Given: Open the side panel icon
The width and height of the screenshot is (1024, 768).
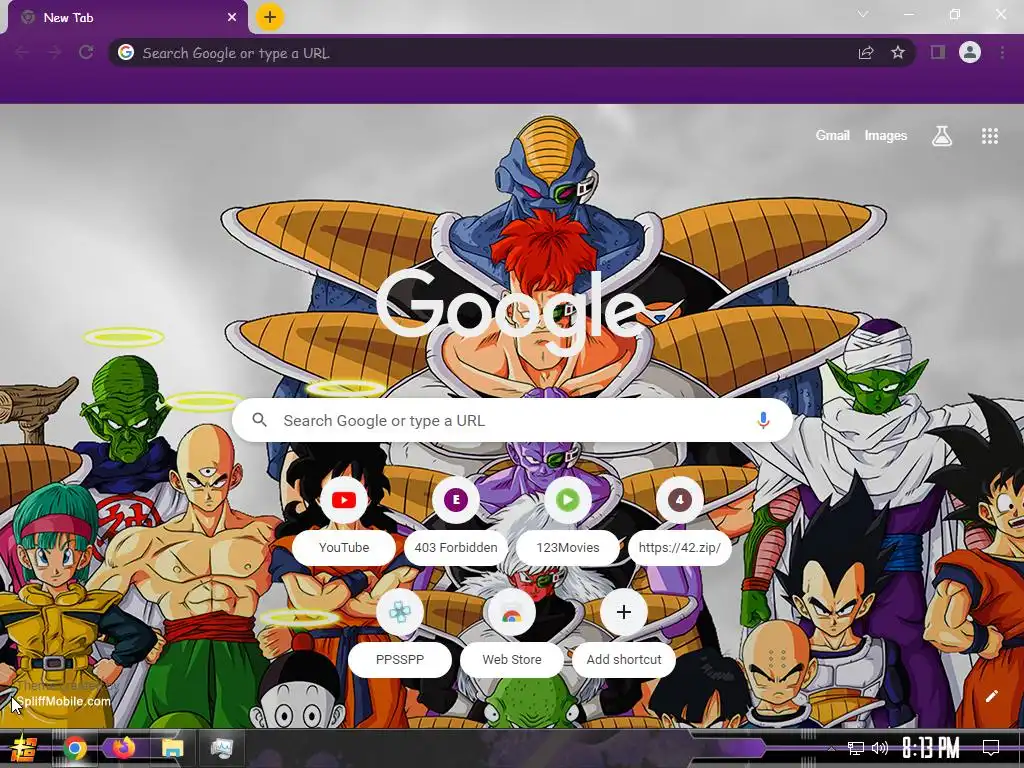Looking at the screenshot, I should tap(938, 52).
